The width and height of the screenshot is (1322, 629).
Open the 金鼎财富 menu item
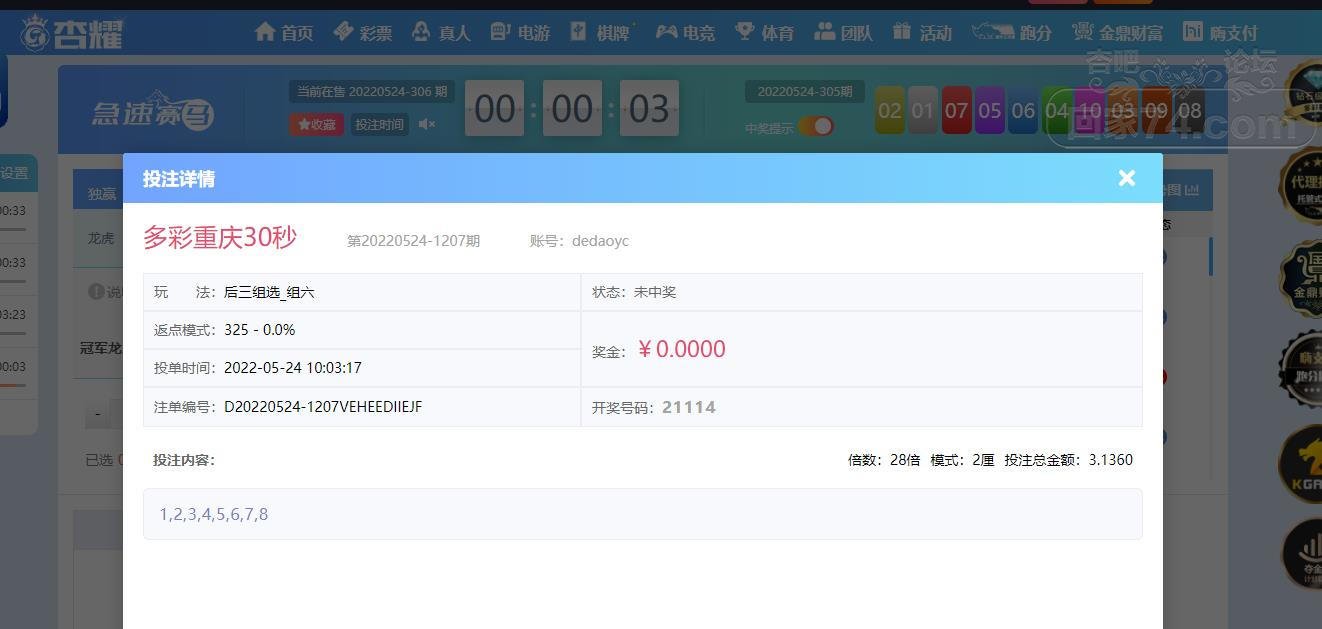coord(1117,32)
